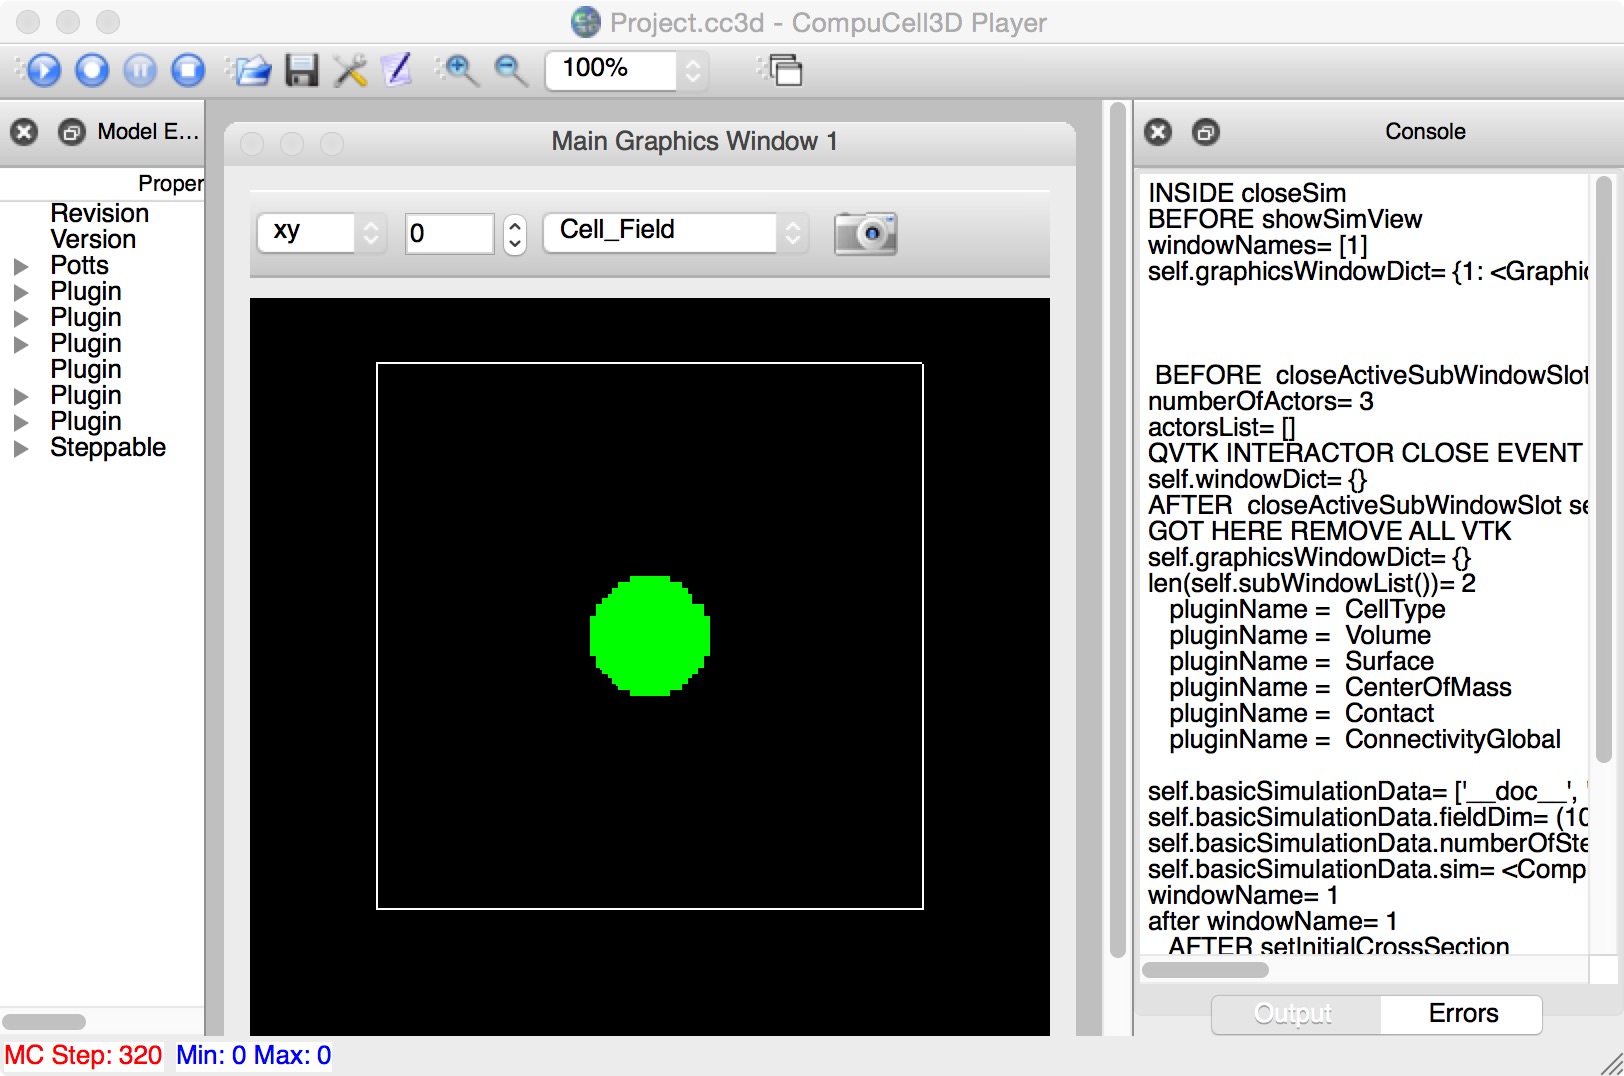This screenshot has width=1624, height=1076.
Task: Float the Console panel
Action: tap(1206, 132)
